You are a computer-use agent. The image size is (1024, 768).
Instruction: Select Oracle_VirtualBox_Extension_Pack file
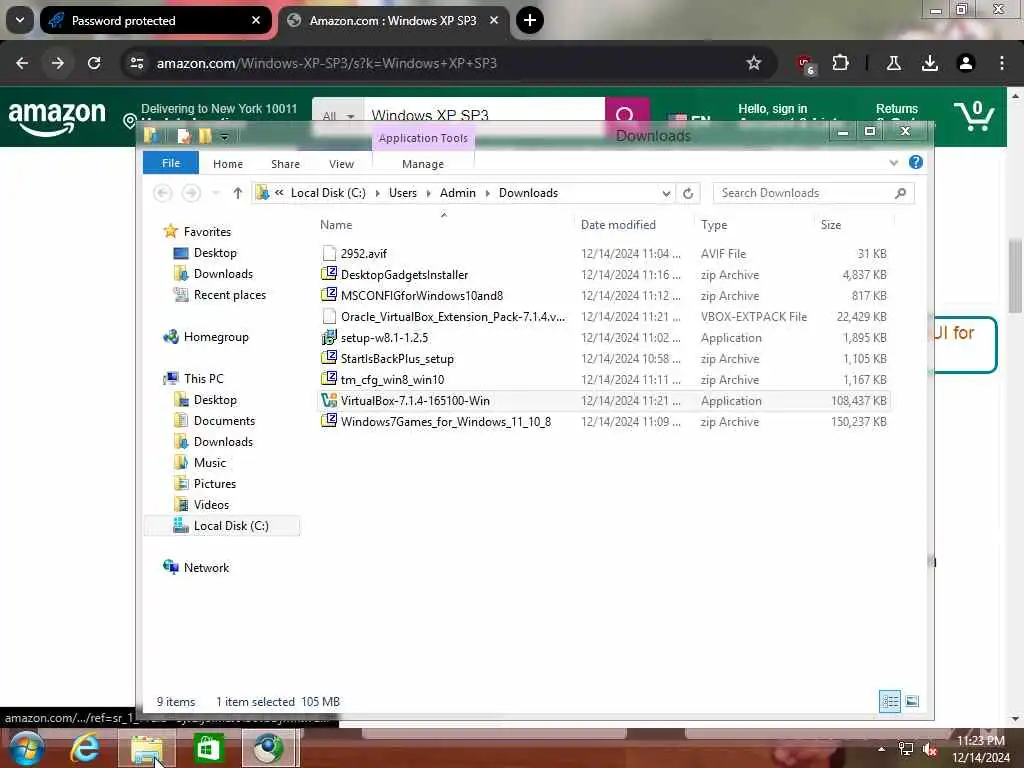click(605, 317)
